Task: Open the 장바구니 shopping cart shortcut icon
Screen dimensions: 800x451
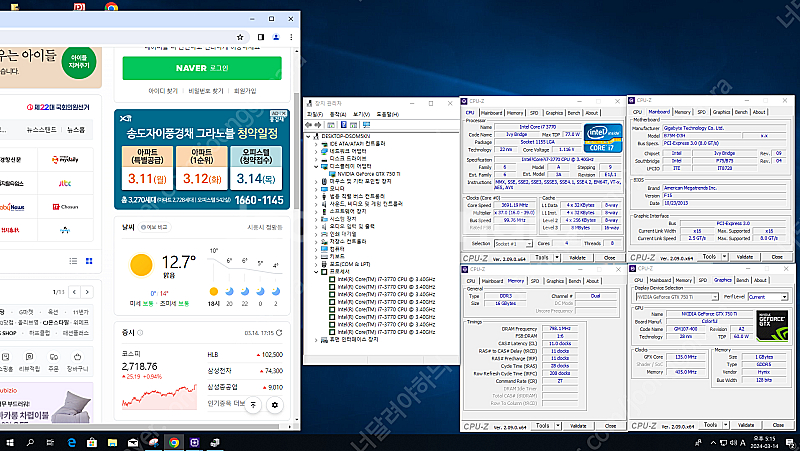Action: click(x=77, y=357)
